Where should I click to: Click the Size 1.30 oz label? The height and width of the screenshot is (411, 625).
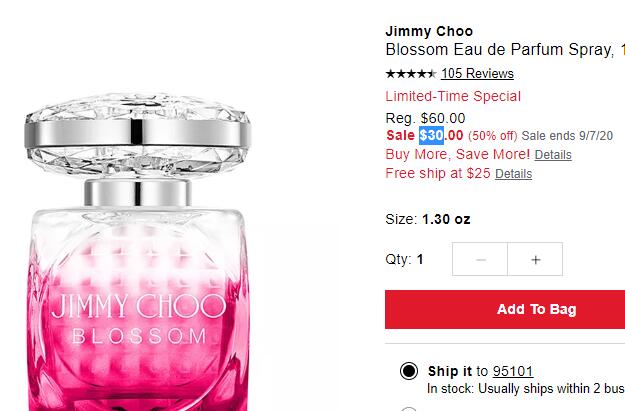(428, 219)
